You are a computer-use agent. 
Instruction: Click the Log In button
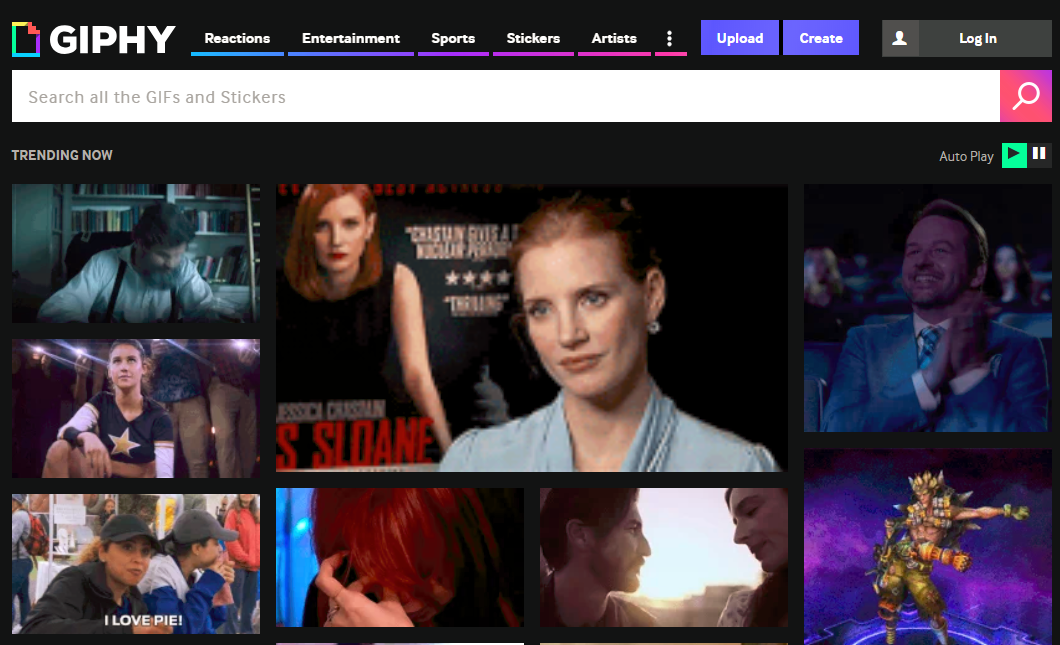click(x=977, y=38)
